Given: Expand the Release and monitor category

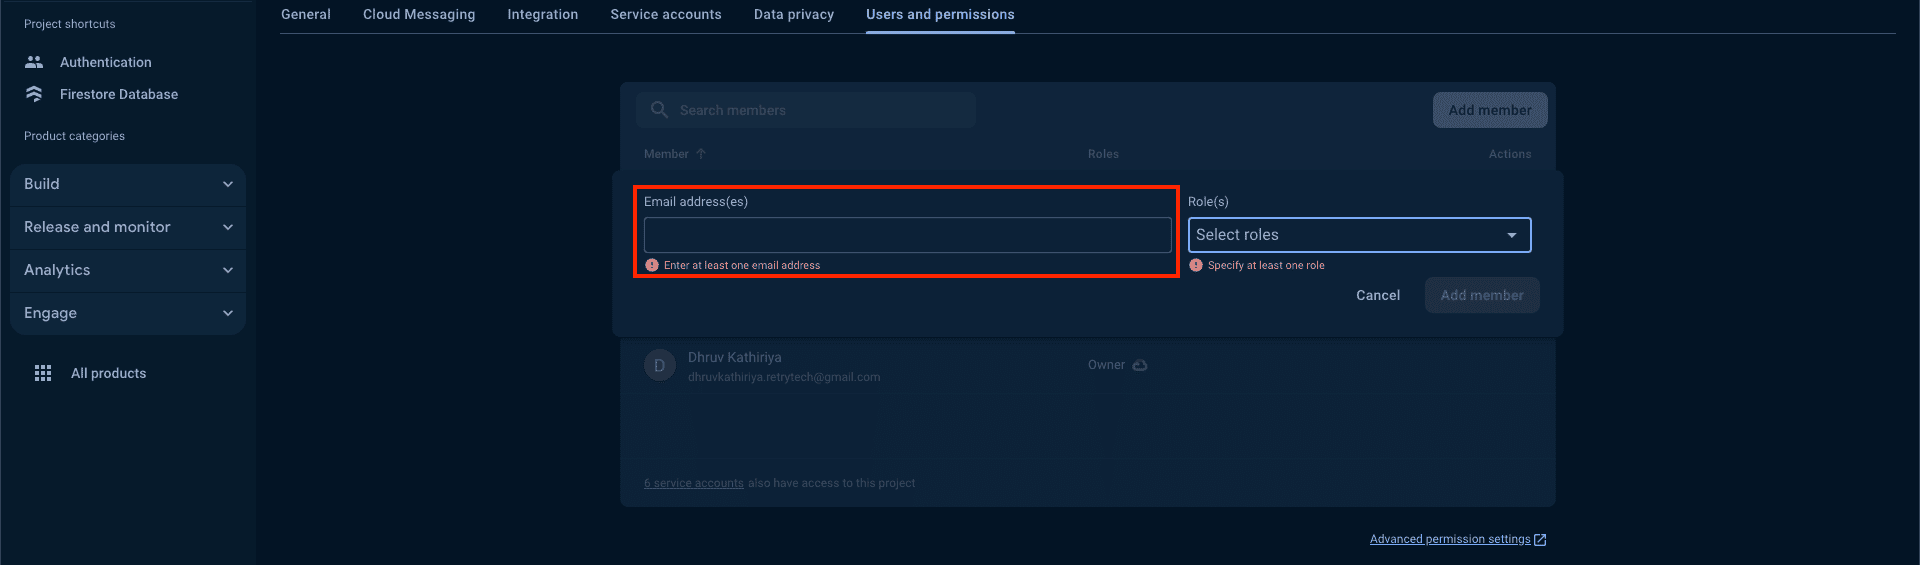Looking at the screenshot, I should [x=128, y=227].
